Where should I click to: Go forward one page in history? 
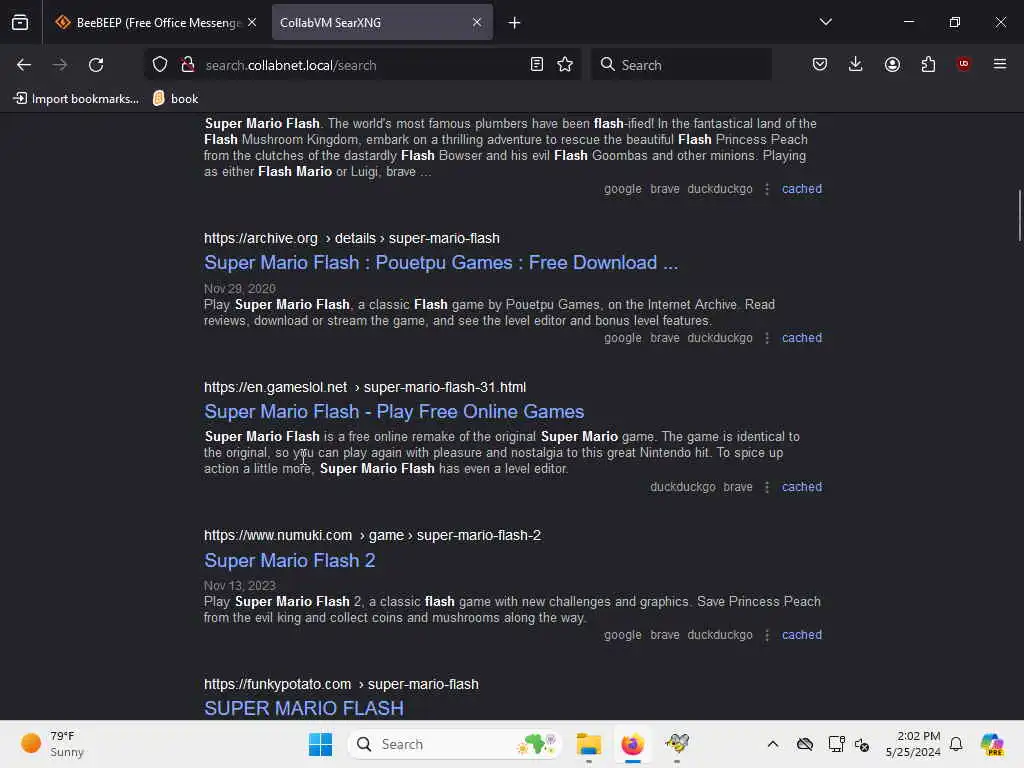59,65
